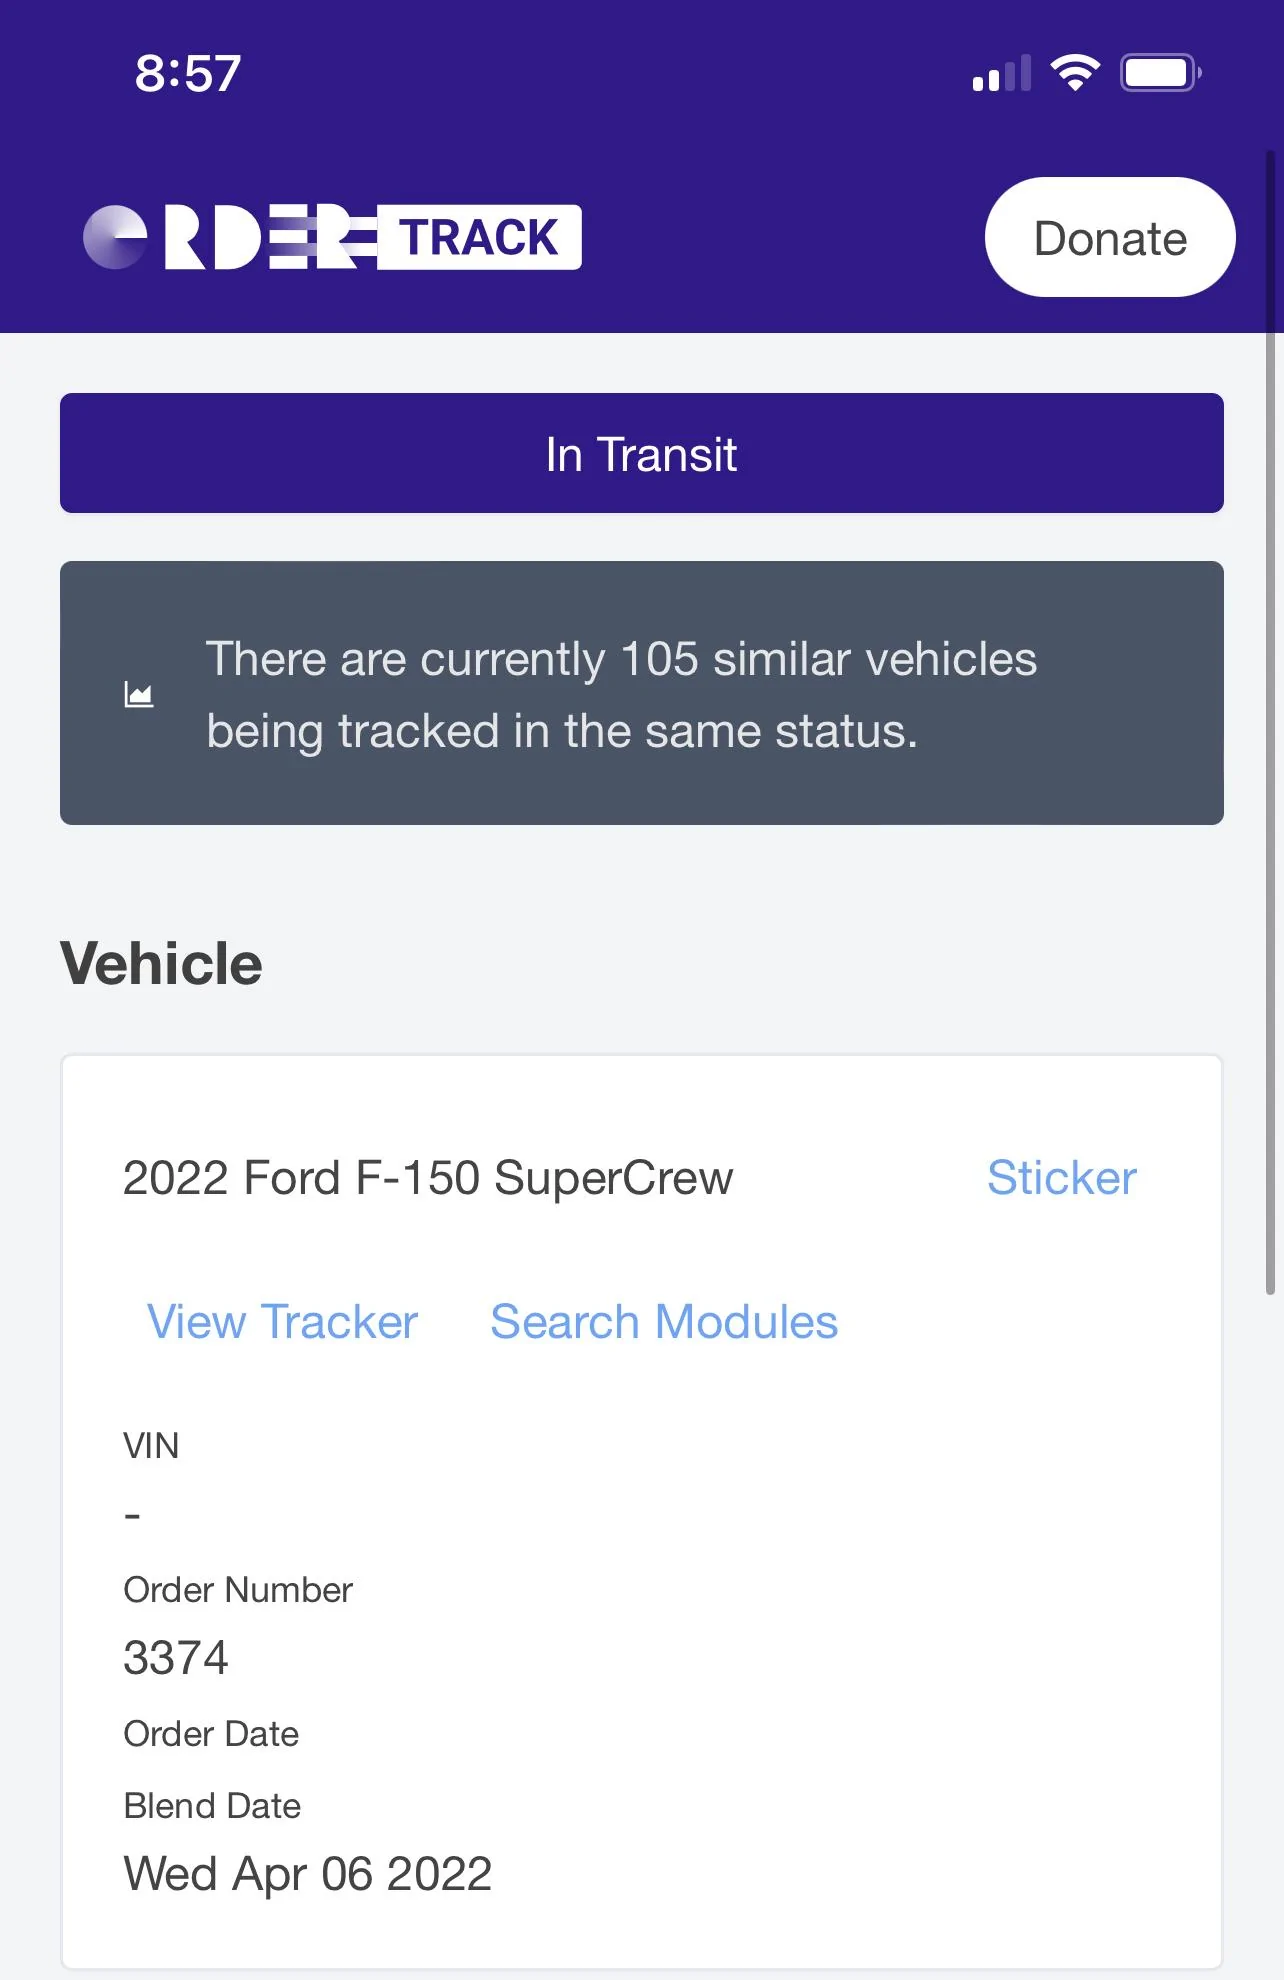The image size is (1284, 1980).
Task: Tap the cellular signal bars
Action: pos(1001,75)
